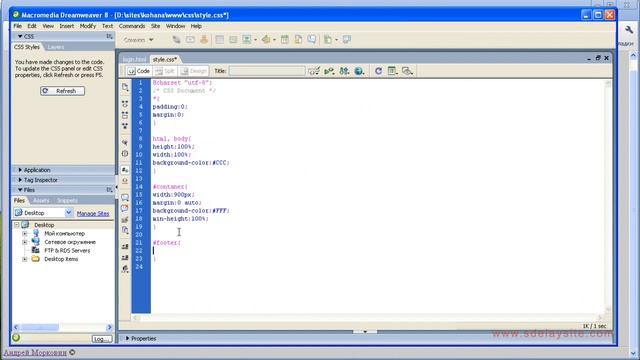Click the Email Link insert icon

[190, 40]
